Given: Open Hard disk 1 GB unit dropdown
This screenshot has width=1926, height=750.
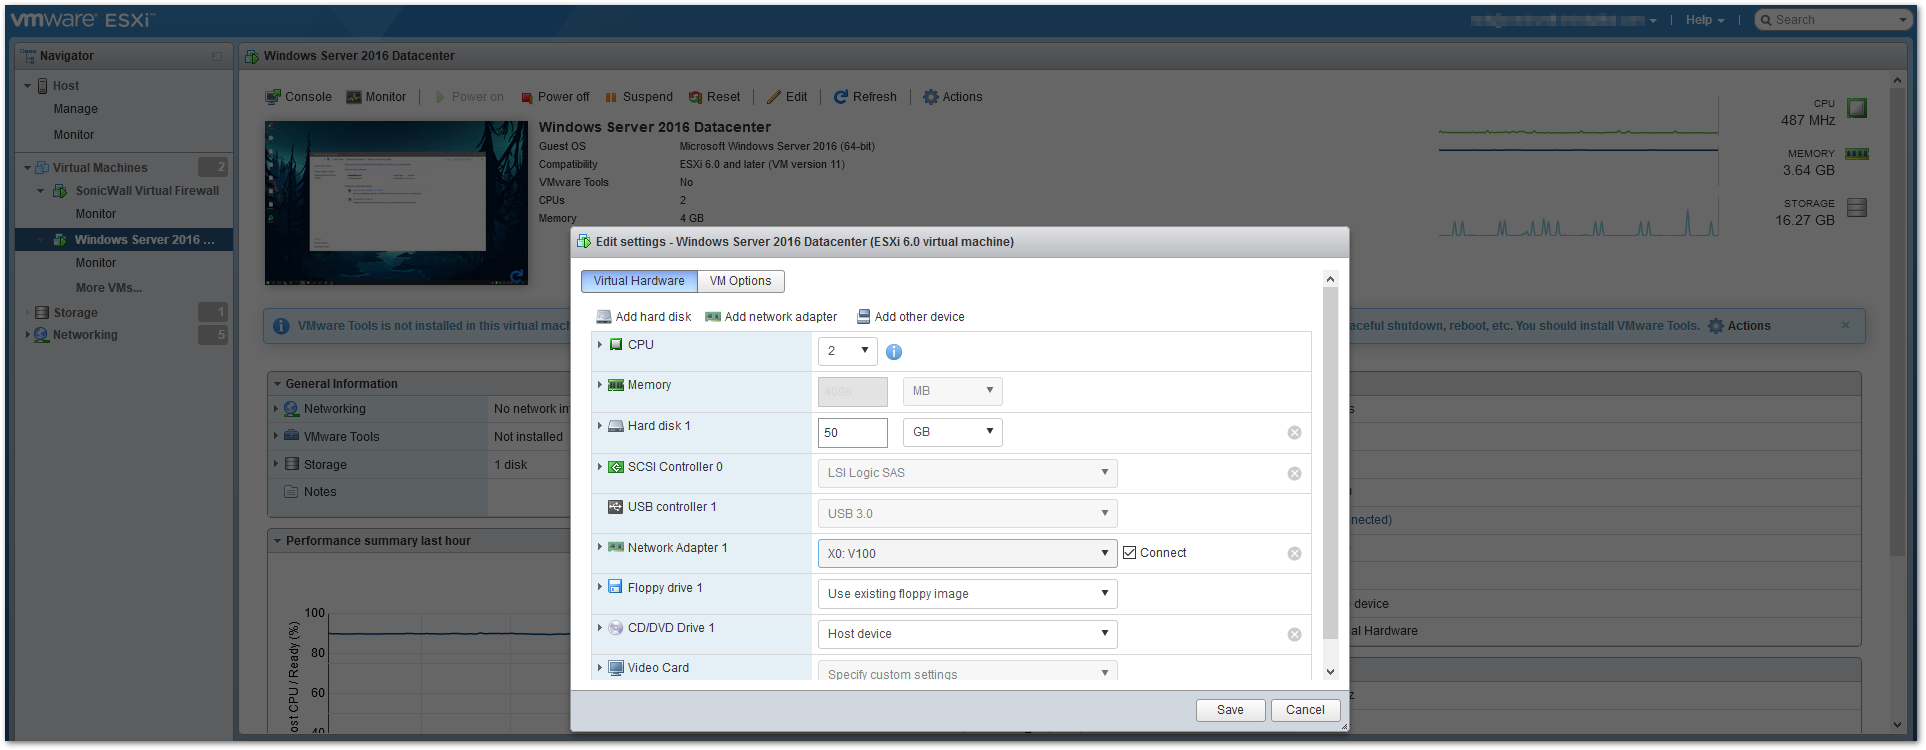Looking at the screenshot, I should click(952, 432).
